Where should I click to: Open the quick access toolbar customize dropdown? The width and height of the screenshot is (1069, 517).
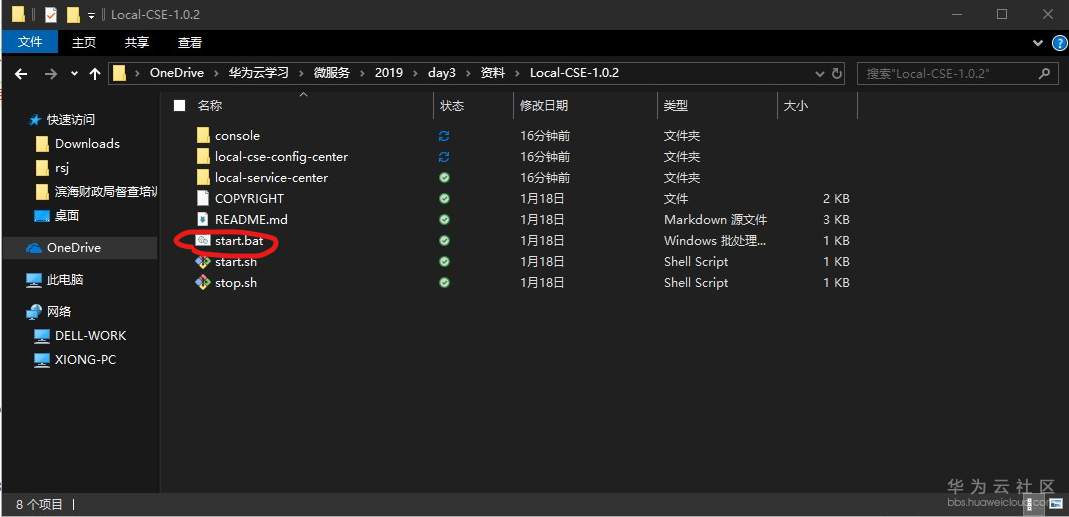(x=91, y=15)
